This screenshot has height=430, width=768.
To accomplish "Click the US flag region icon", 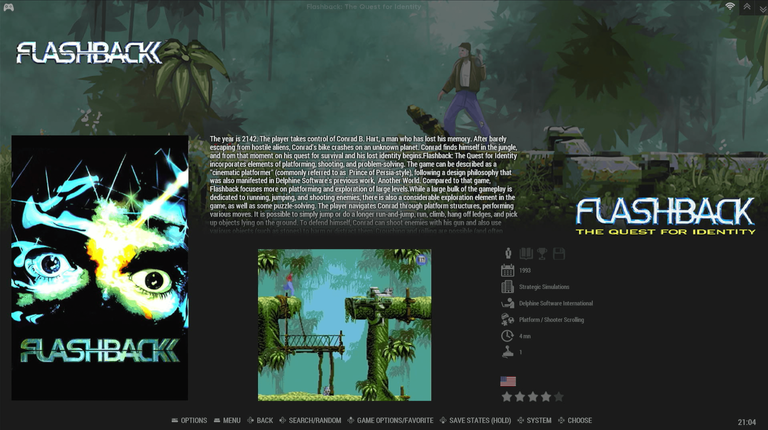I will tap(508, 381).
